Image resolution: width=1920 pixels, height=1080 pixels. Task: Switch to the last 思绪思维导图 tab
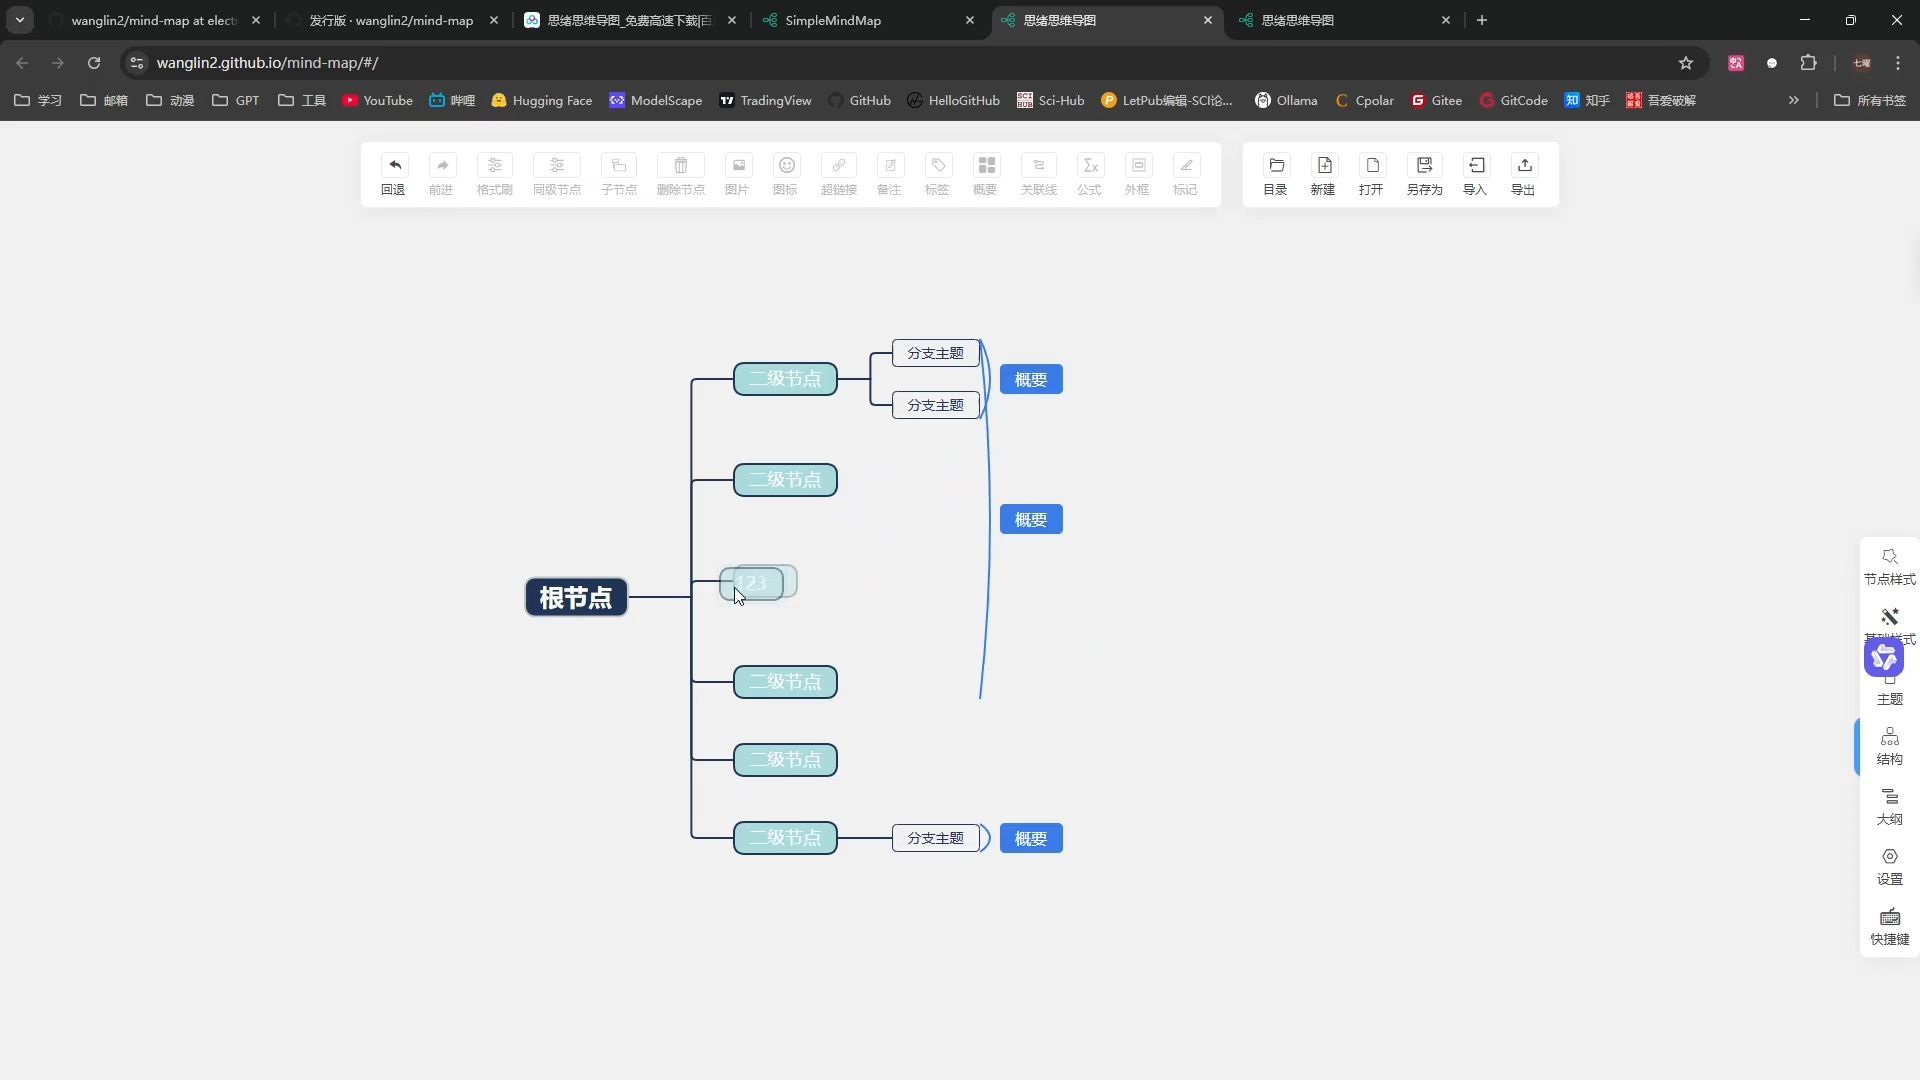(1344, 20)
